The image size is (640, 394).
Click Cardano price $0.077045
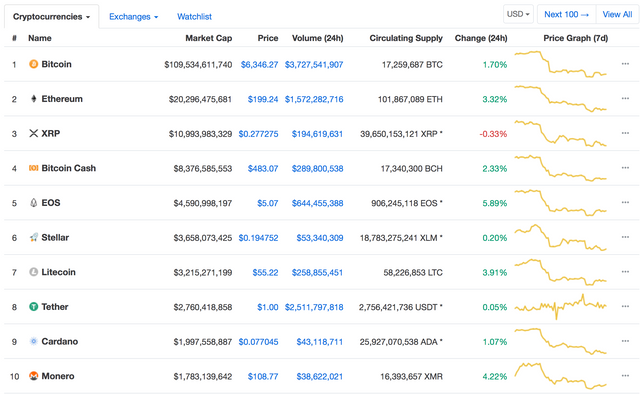[x=258, y=342]
